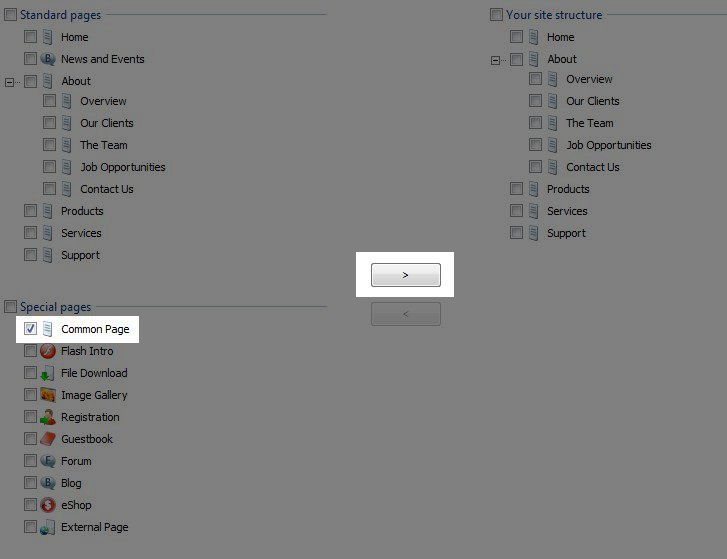This screenshot has height=559, width=727.
Task: Click the eShop icon
Action: (48, 505)
